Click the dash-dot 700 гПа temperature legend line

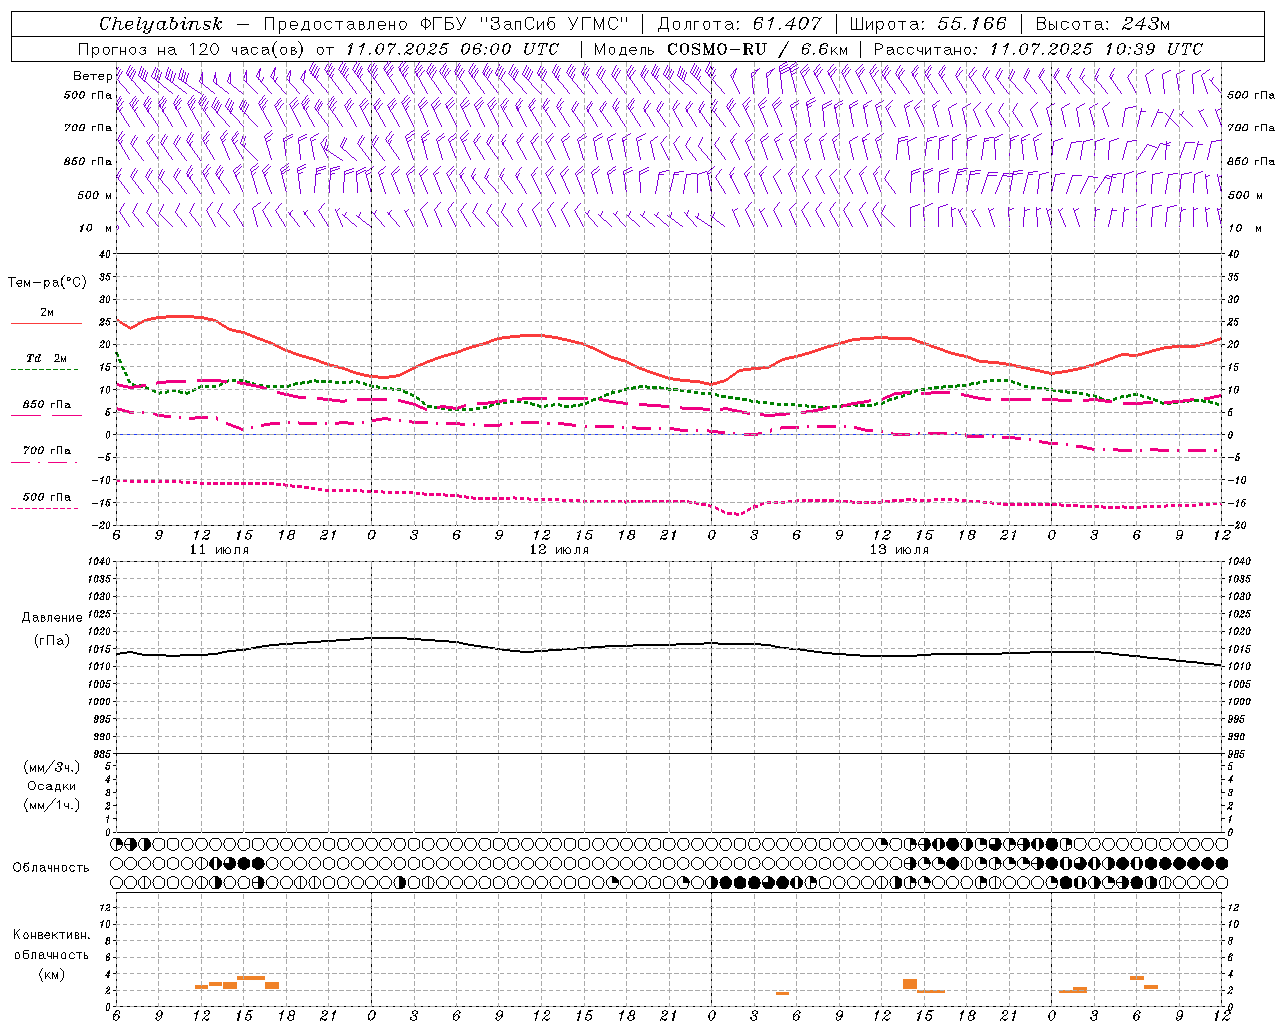pos(46,462)
